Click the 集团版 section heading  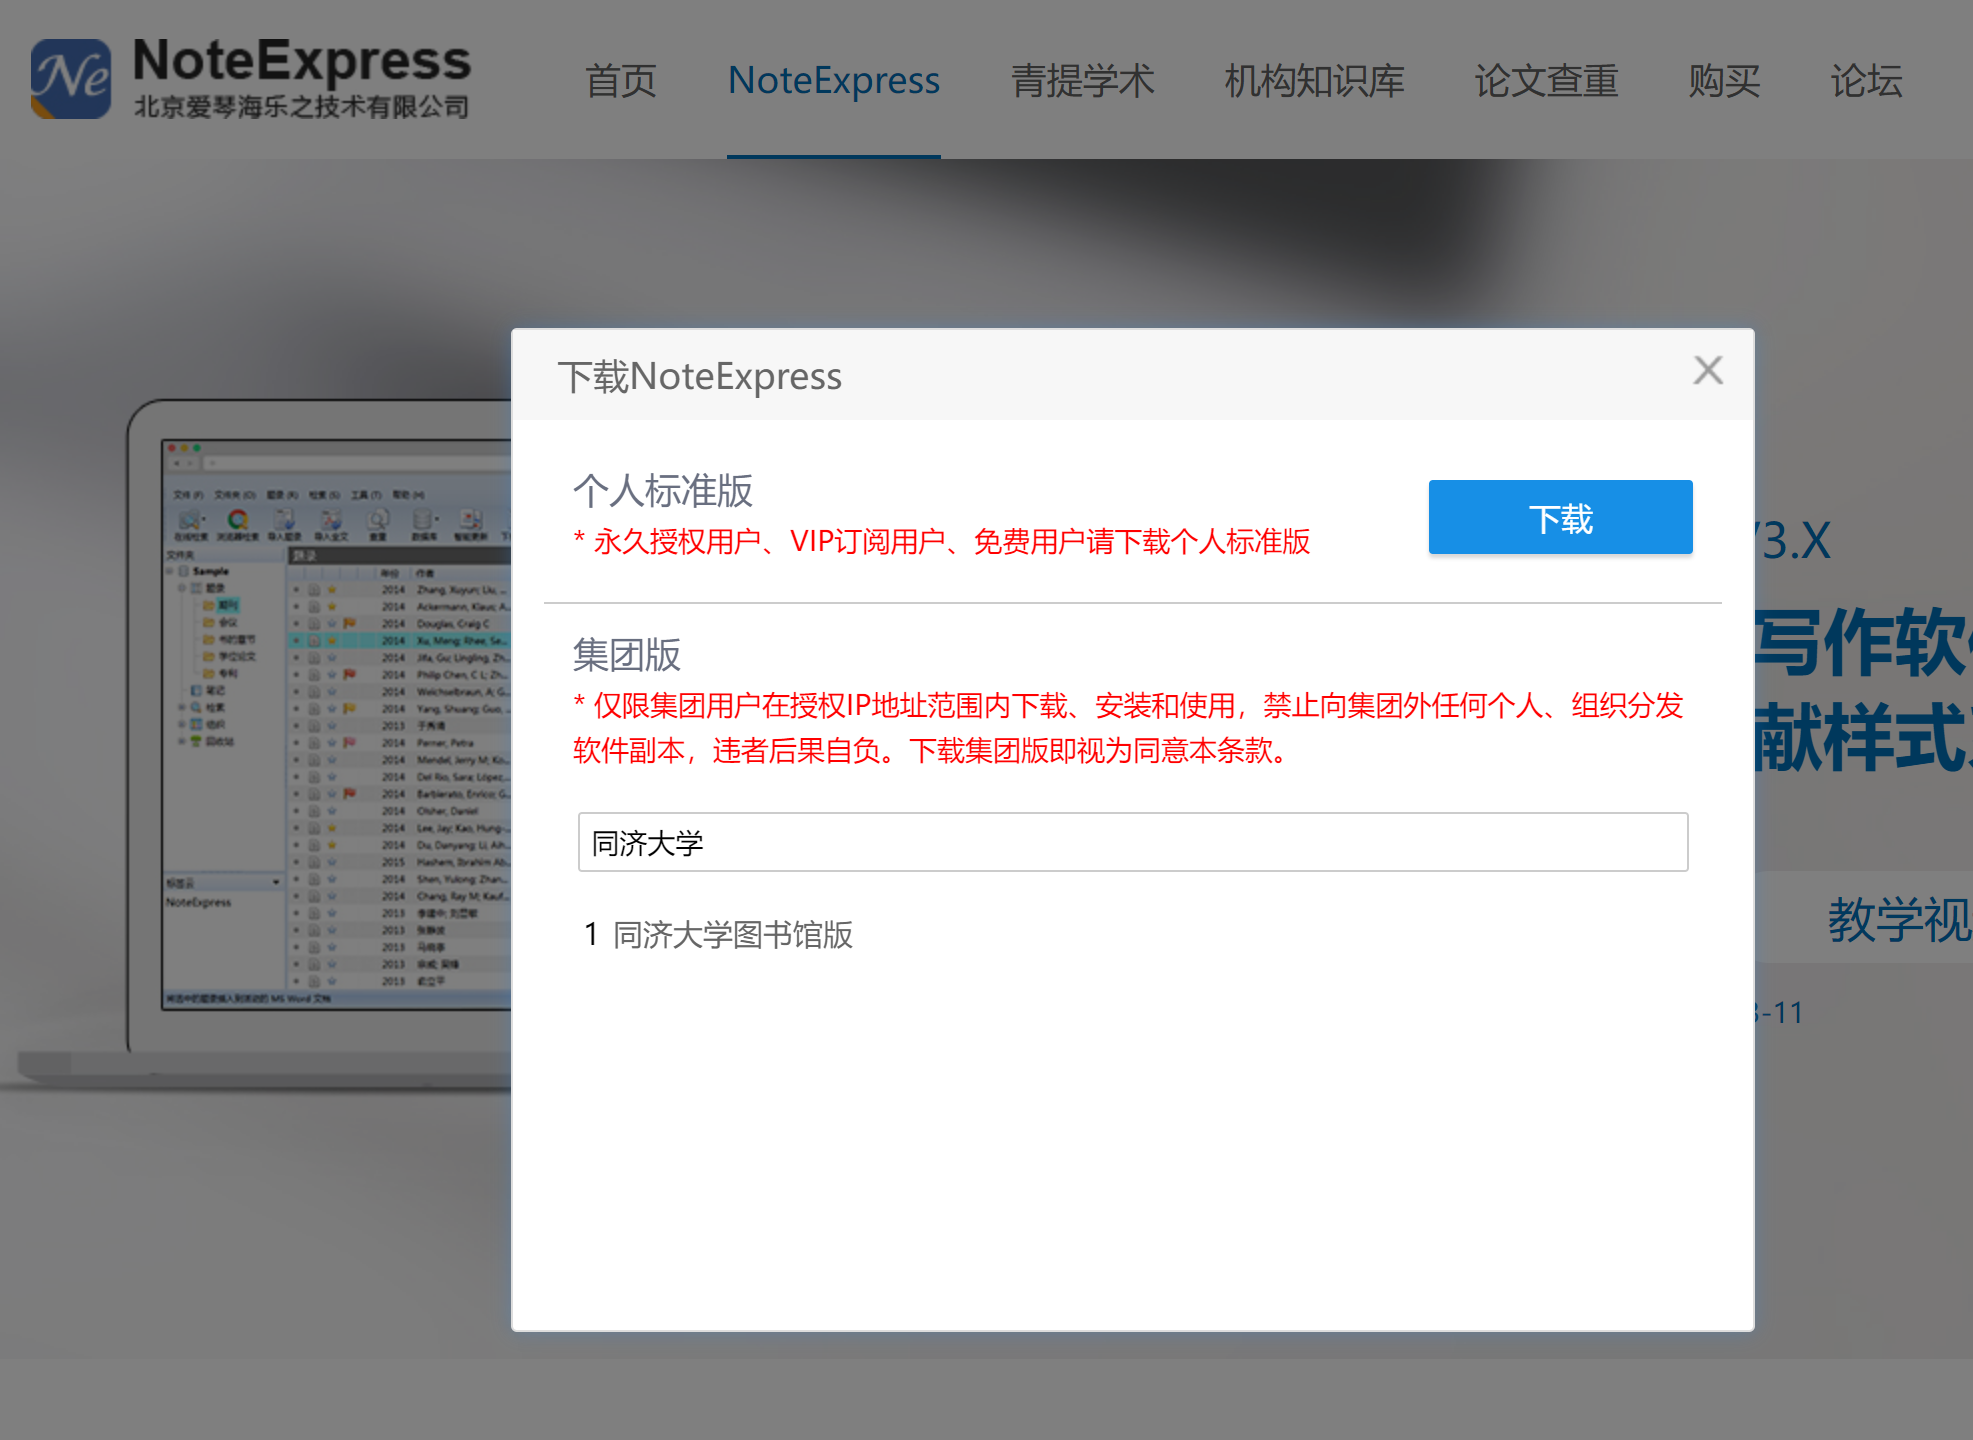(x=626, y=655)
